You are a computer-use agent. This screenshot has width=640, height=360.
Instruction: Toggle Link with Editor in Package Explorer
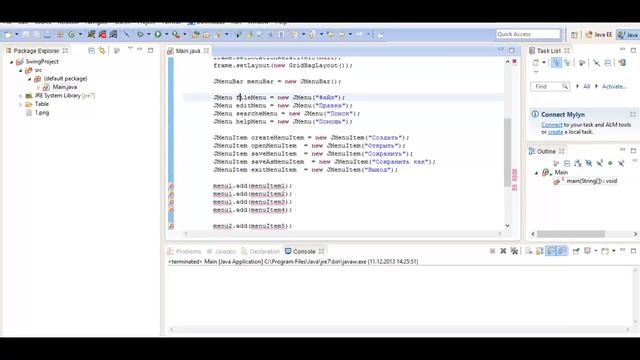tap(102, 51)
